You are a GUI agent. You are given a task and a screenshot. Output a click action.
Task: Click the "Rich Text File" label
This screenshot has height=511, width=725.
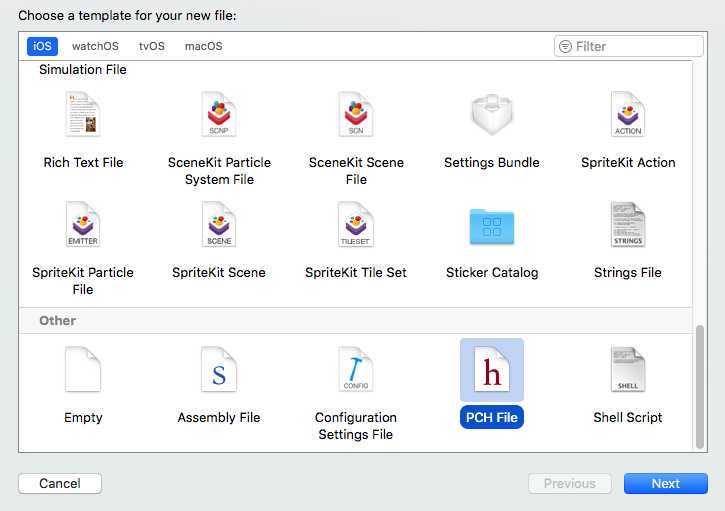83,162
